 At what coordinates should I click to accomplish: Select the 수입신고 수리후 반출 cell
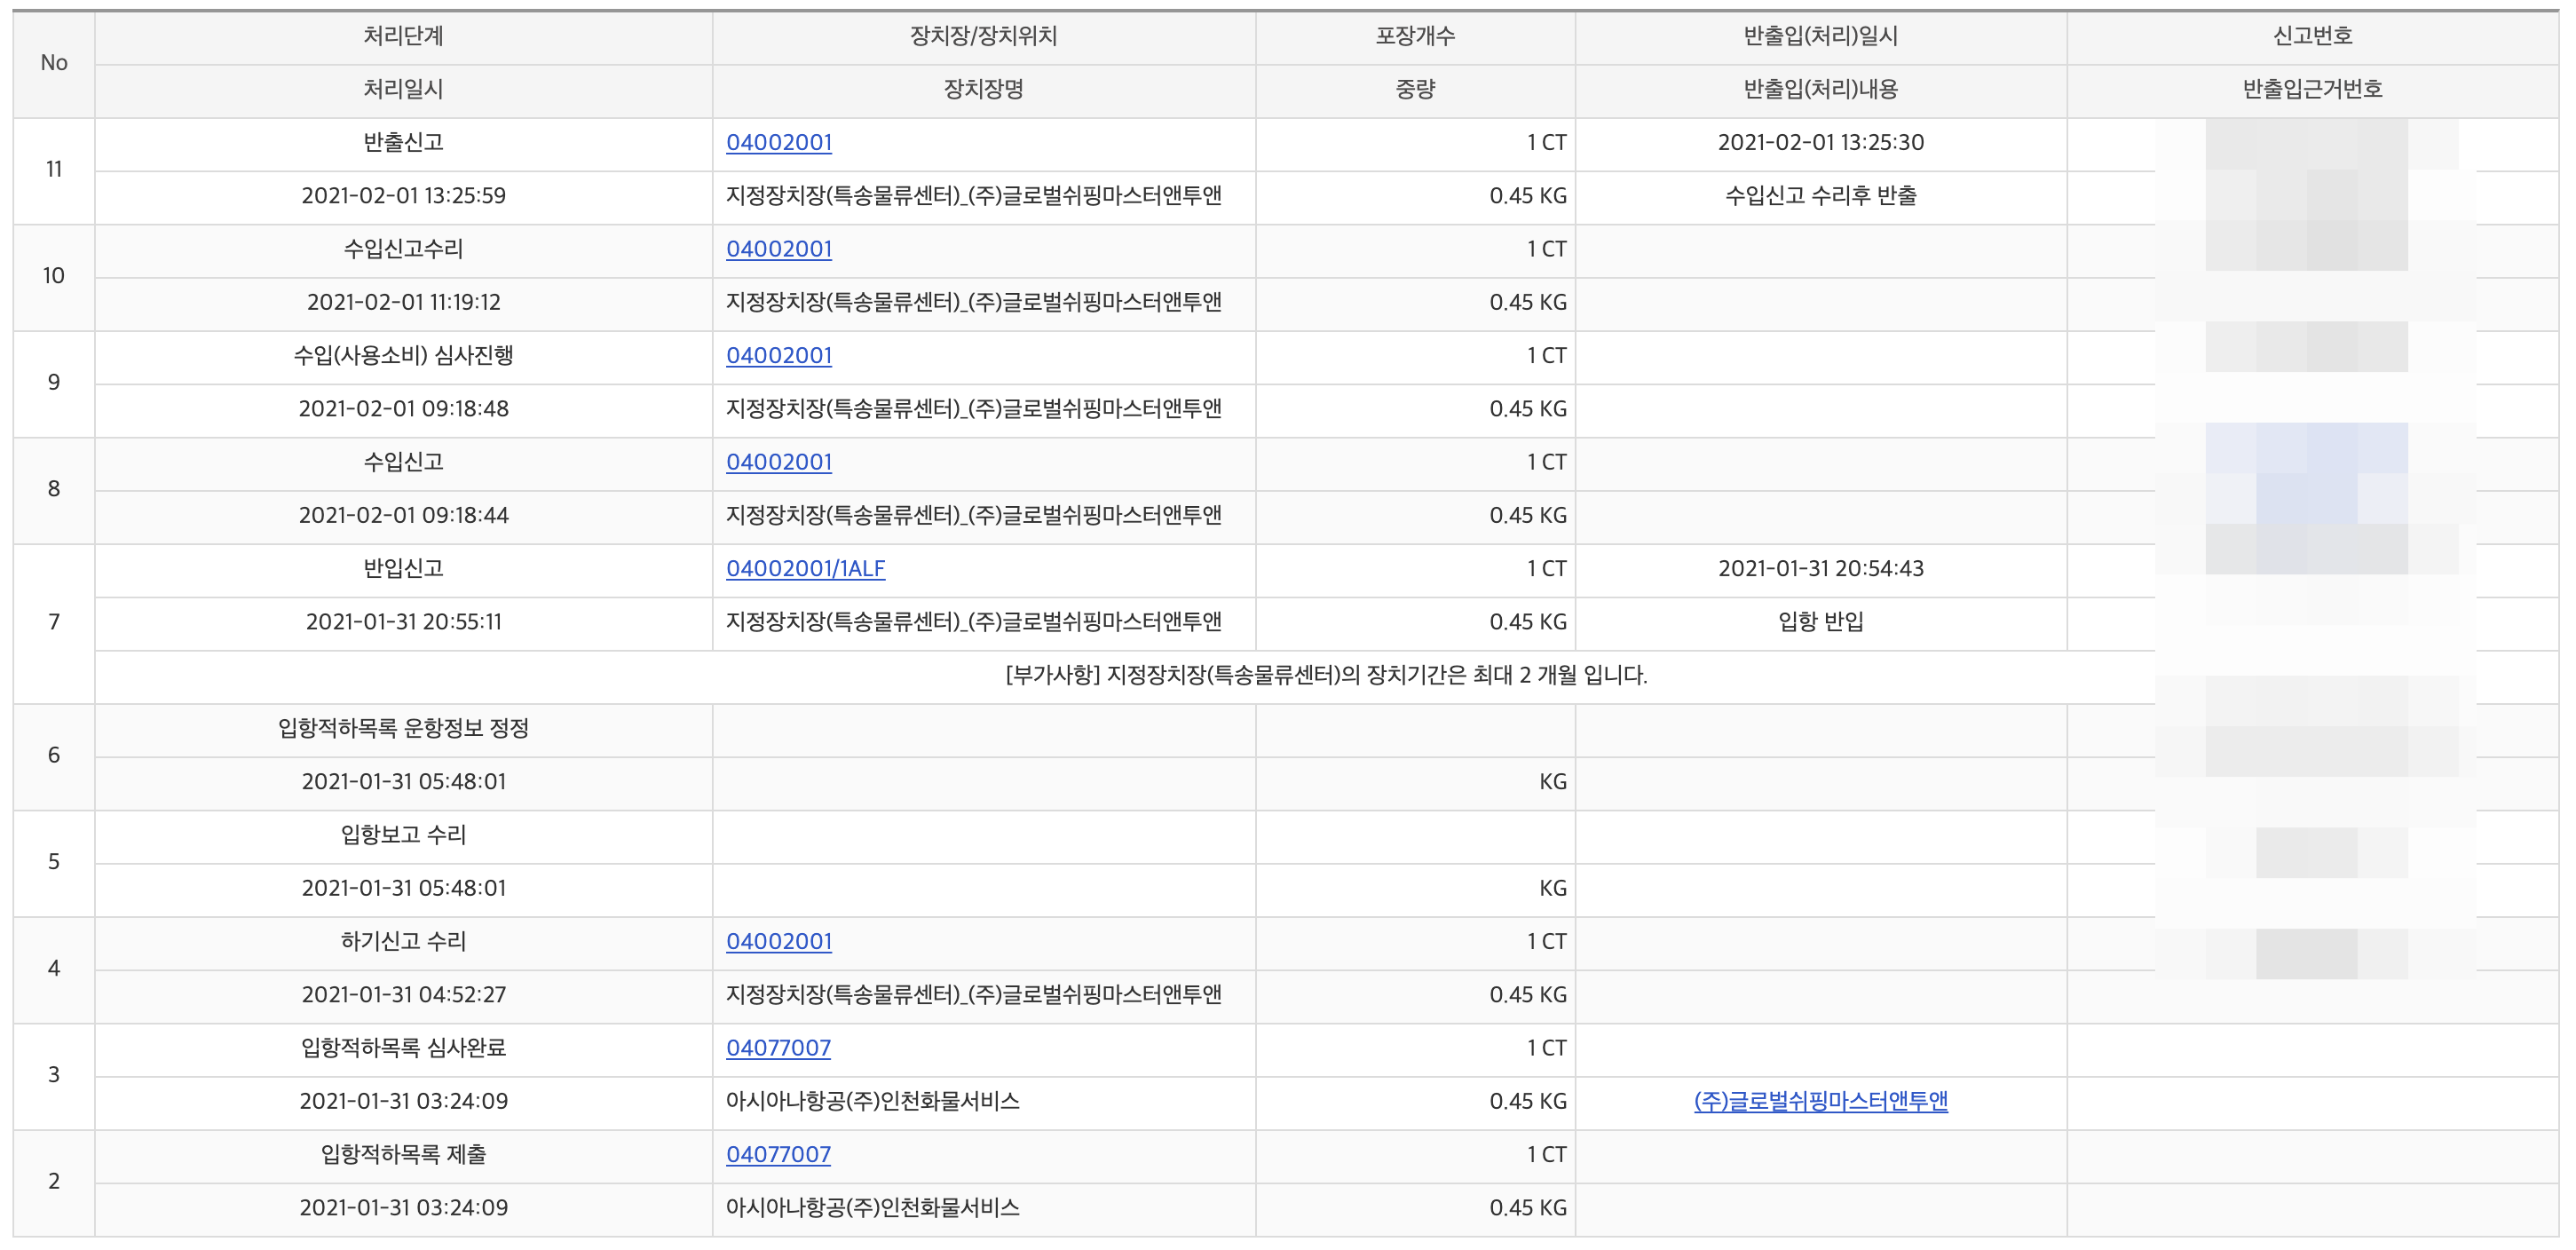click(x=1820, y=195)
